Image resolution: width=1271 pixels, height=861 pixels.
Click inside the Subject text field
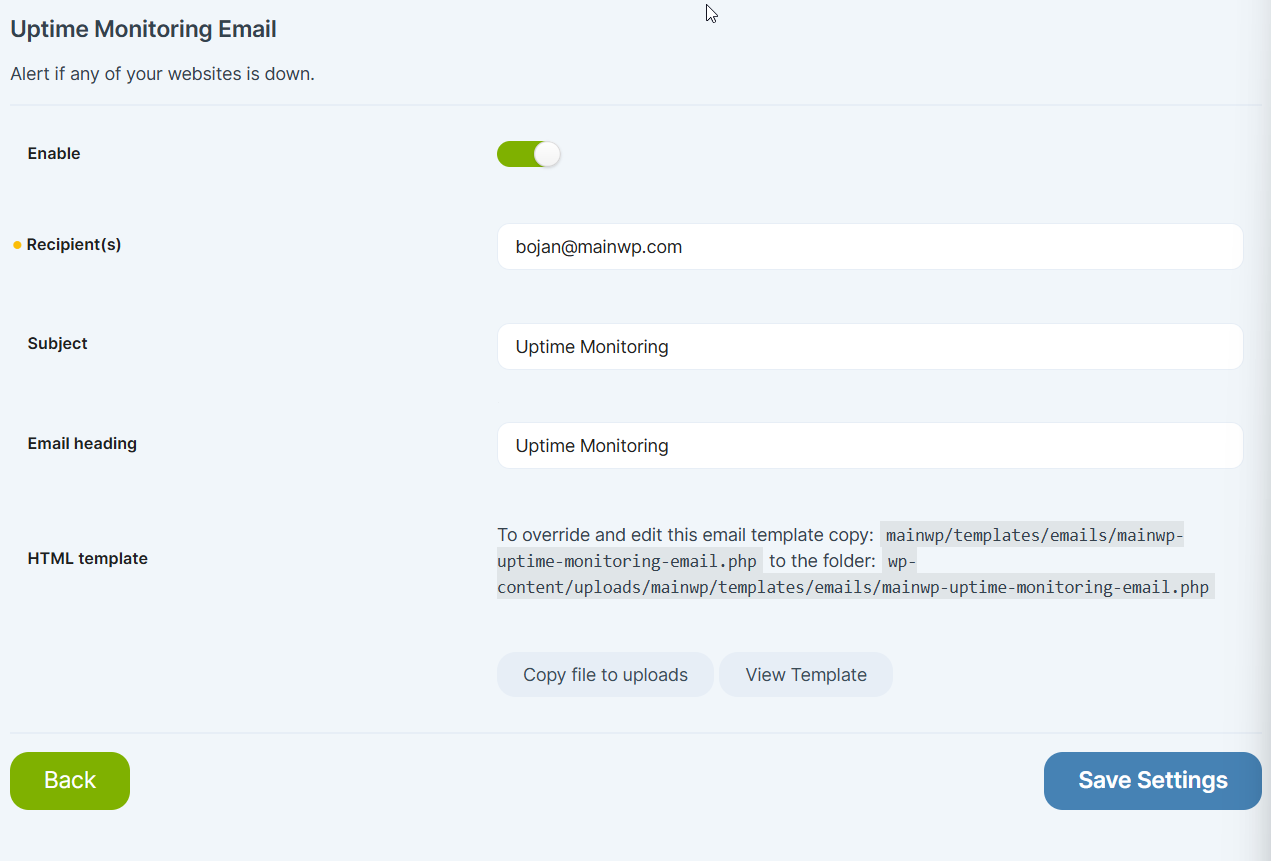click(869, 346)
